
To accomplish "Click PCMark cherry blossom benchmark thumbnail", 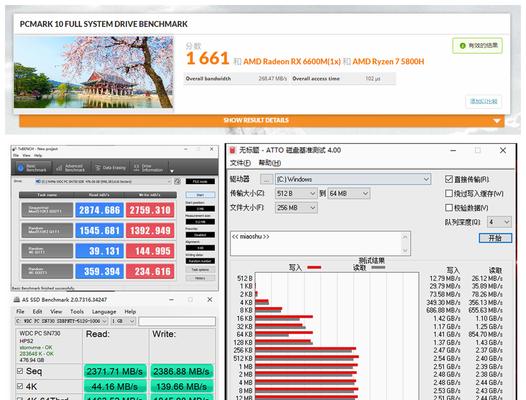I will 94,72.
